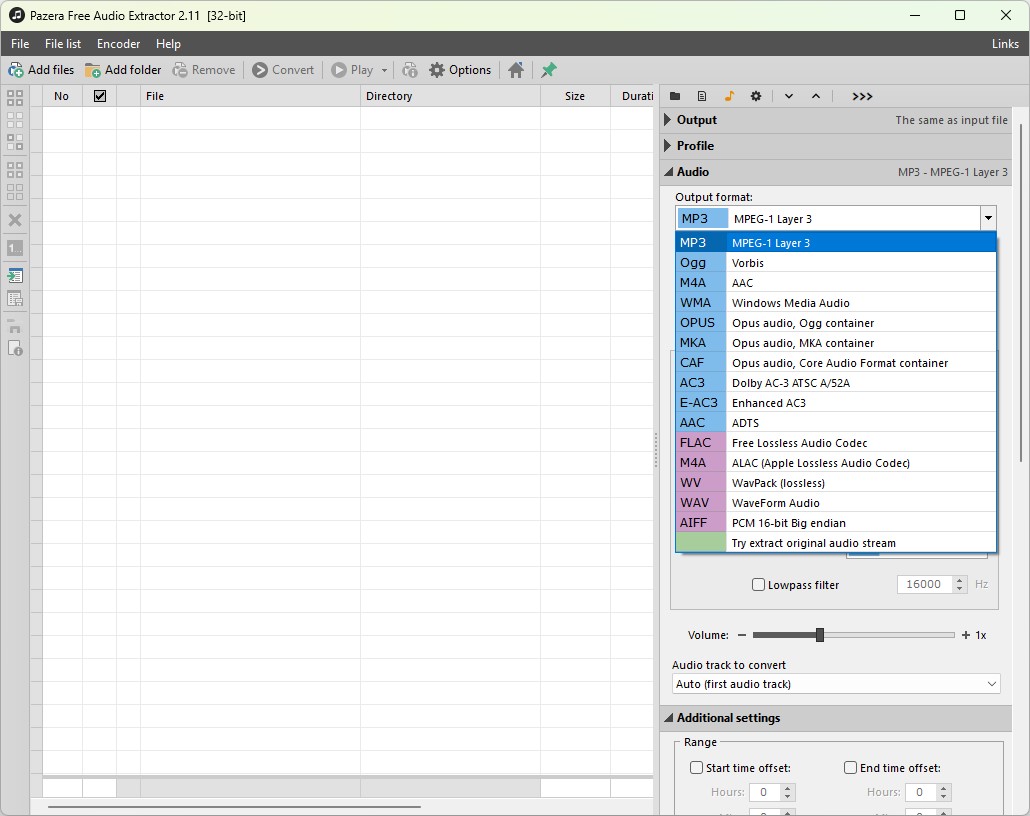
Task: Select MKA Opus audio format option
Action: 836,343
